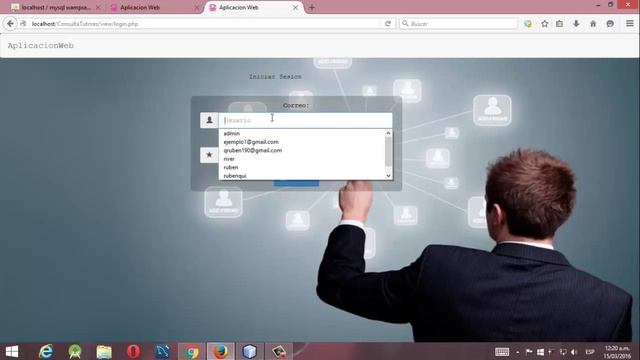Reload the page with the refresh icon
640x360 pixels.
pos(388,24)
